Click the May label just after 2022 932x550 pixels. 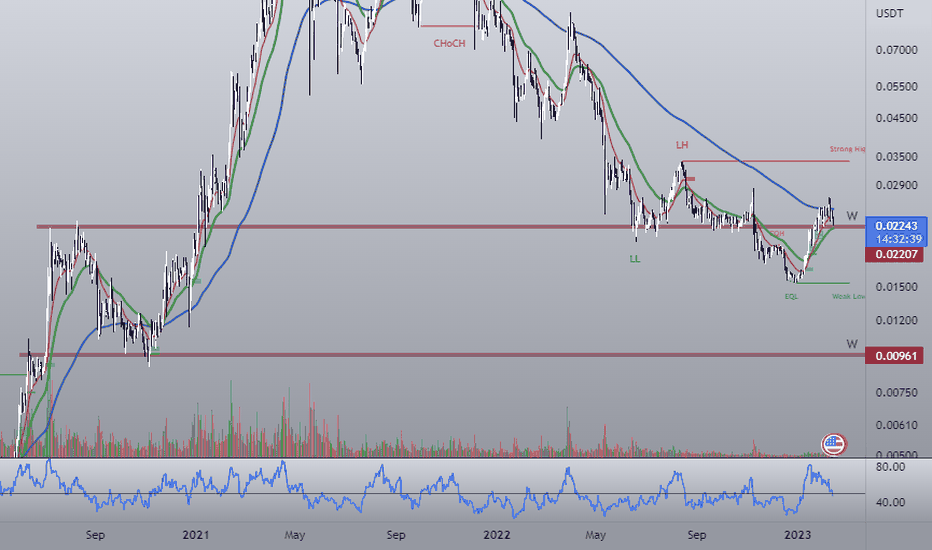click(595, 535)
